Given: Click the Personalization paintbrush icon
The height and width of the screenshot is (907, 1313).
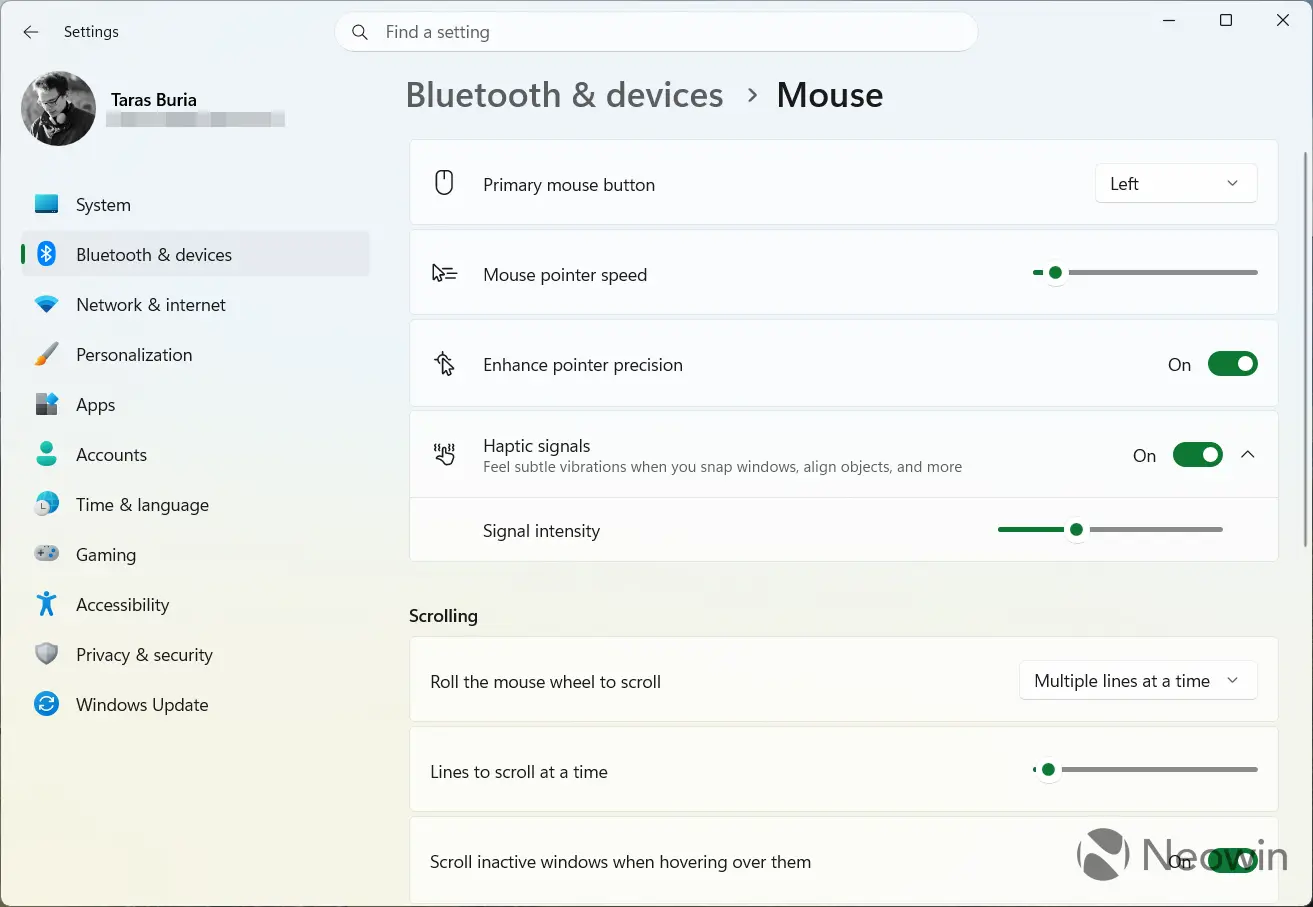Looking at the screenshot, I should (46, 354).
